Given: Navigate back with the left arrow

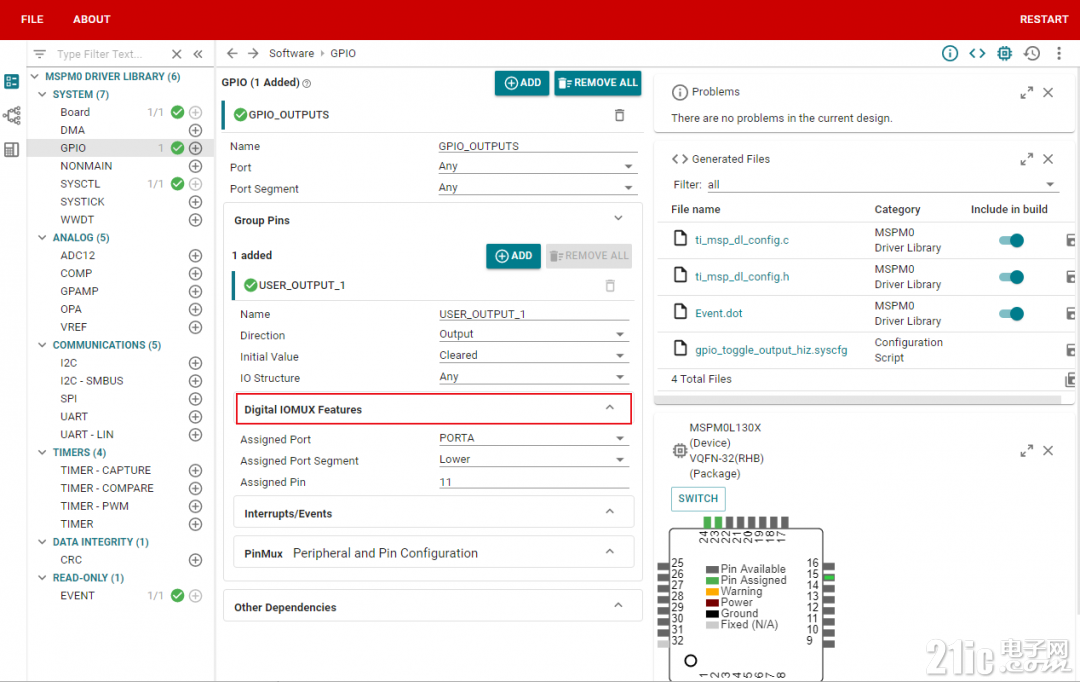Looking at the screenshot, I should click(232, 53).
